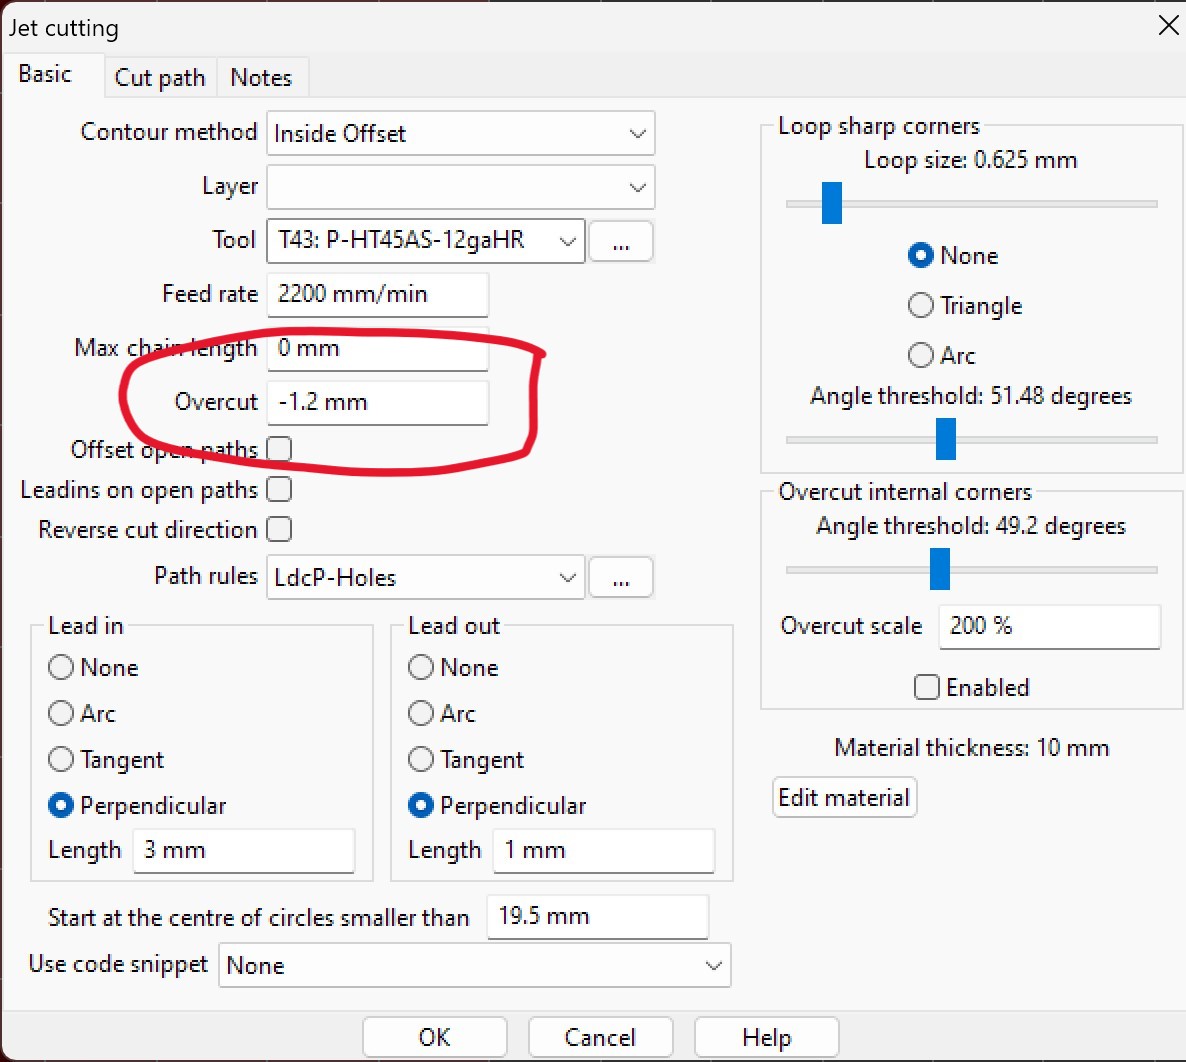Open the Layer dropdown list

pos(460,187)
